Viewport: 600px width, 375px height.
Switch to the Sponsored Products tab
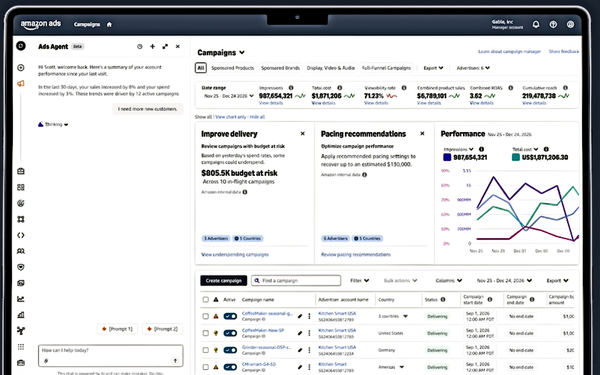click(233, 68)
